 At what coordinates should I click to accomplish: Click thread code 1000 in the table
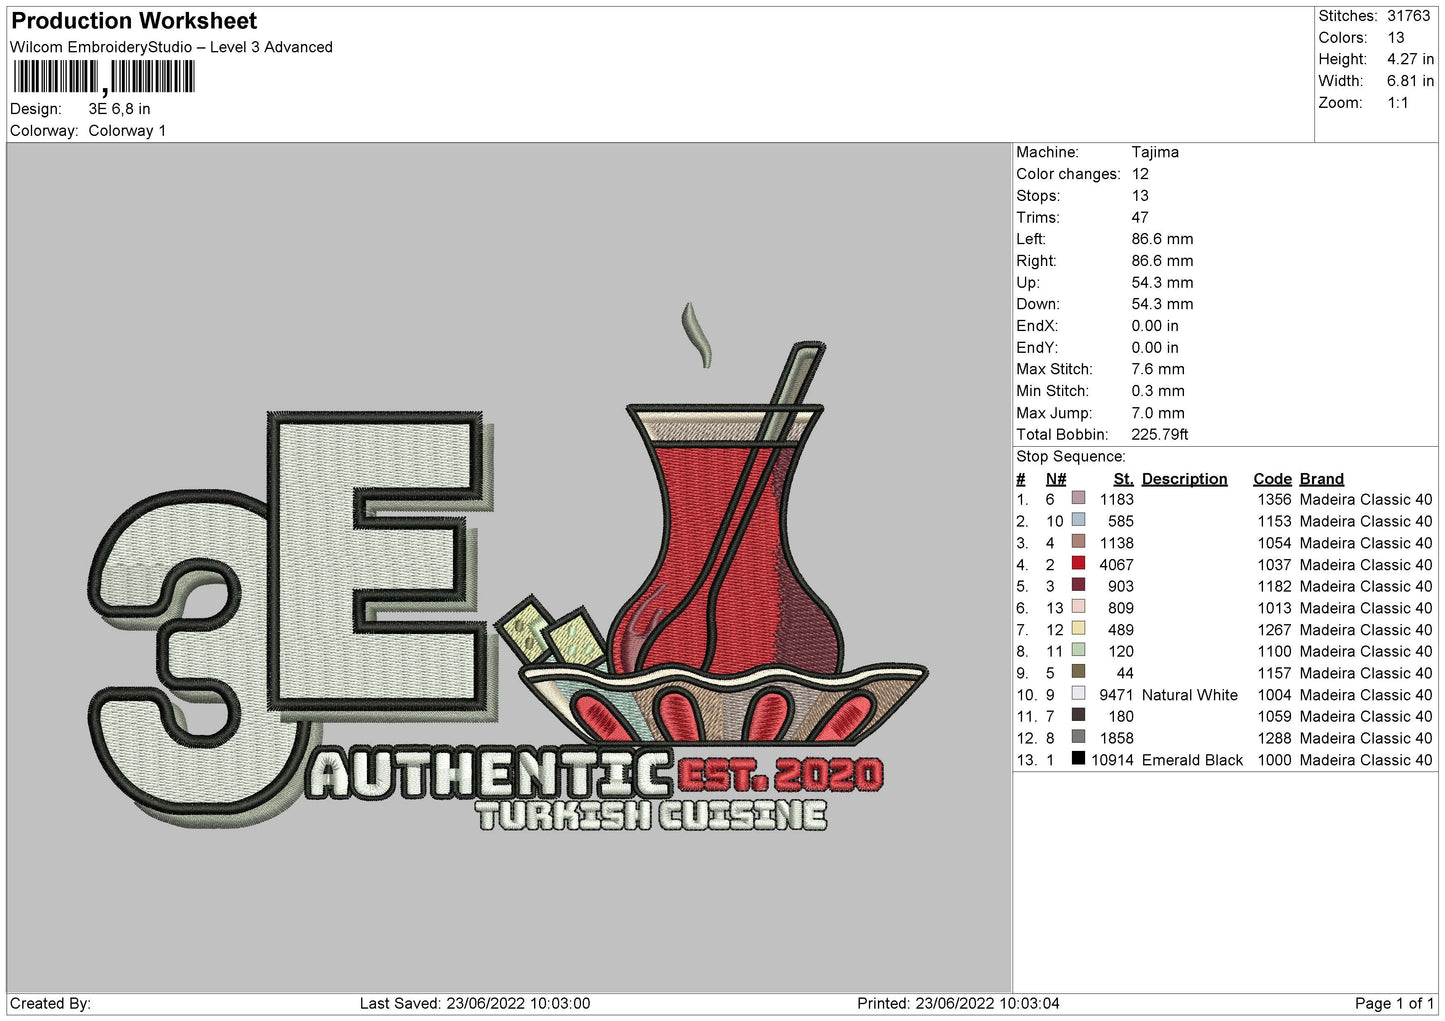[1274, 760]
